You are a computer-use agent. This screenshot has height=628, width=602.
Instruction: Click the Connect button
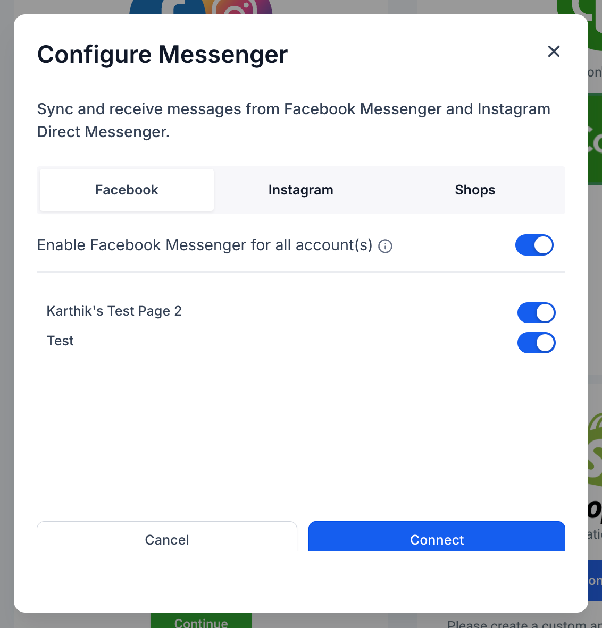coord(437,537)
